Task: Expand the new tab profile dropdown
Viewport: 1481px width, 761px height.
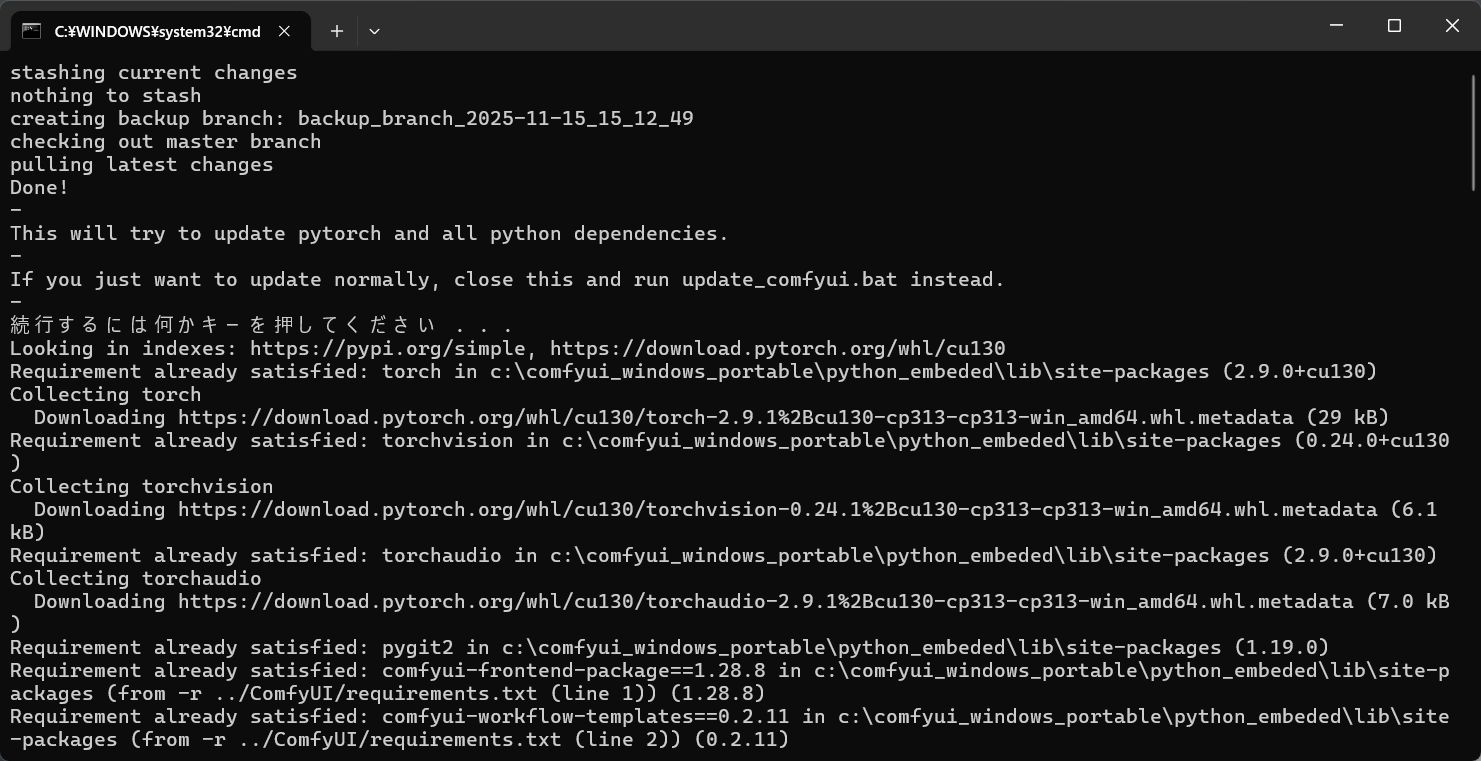Action: tap(374, 31)
